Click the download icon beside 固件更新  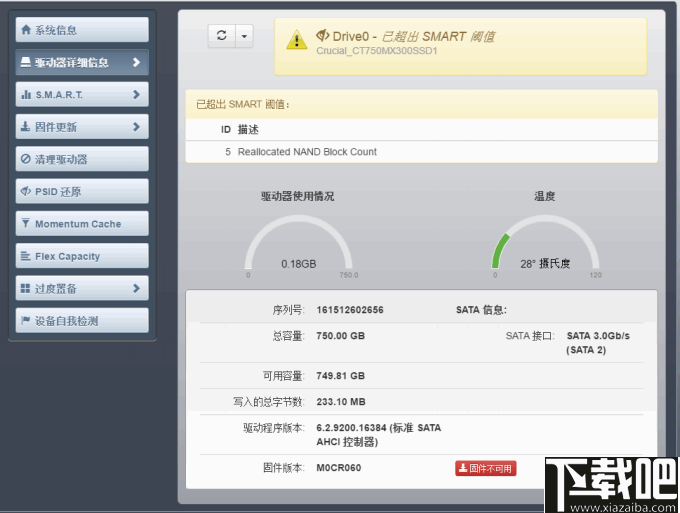coord(26,127)
